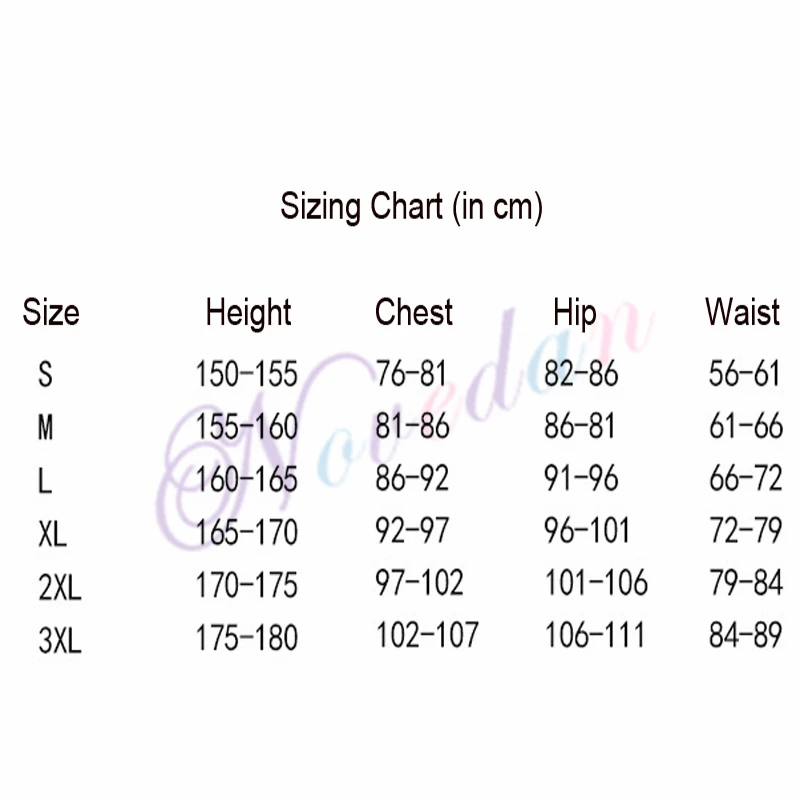Select the L size row label
The width and height of the screenshot is (800, 800).
45,481
